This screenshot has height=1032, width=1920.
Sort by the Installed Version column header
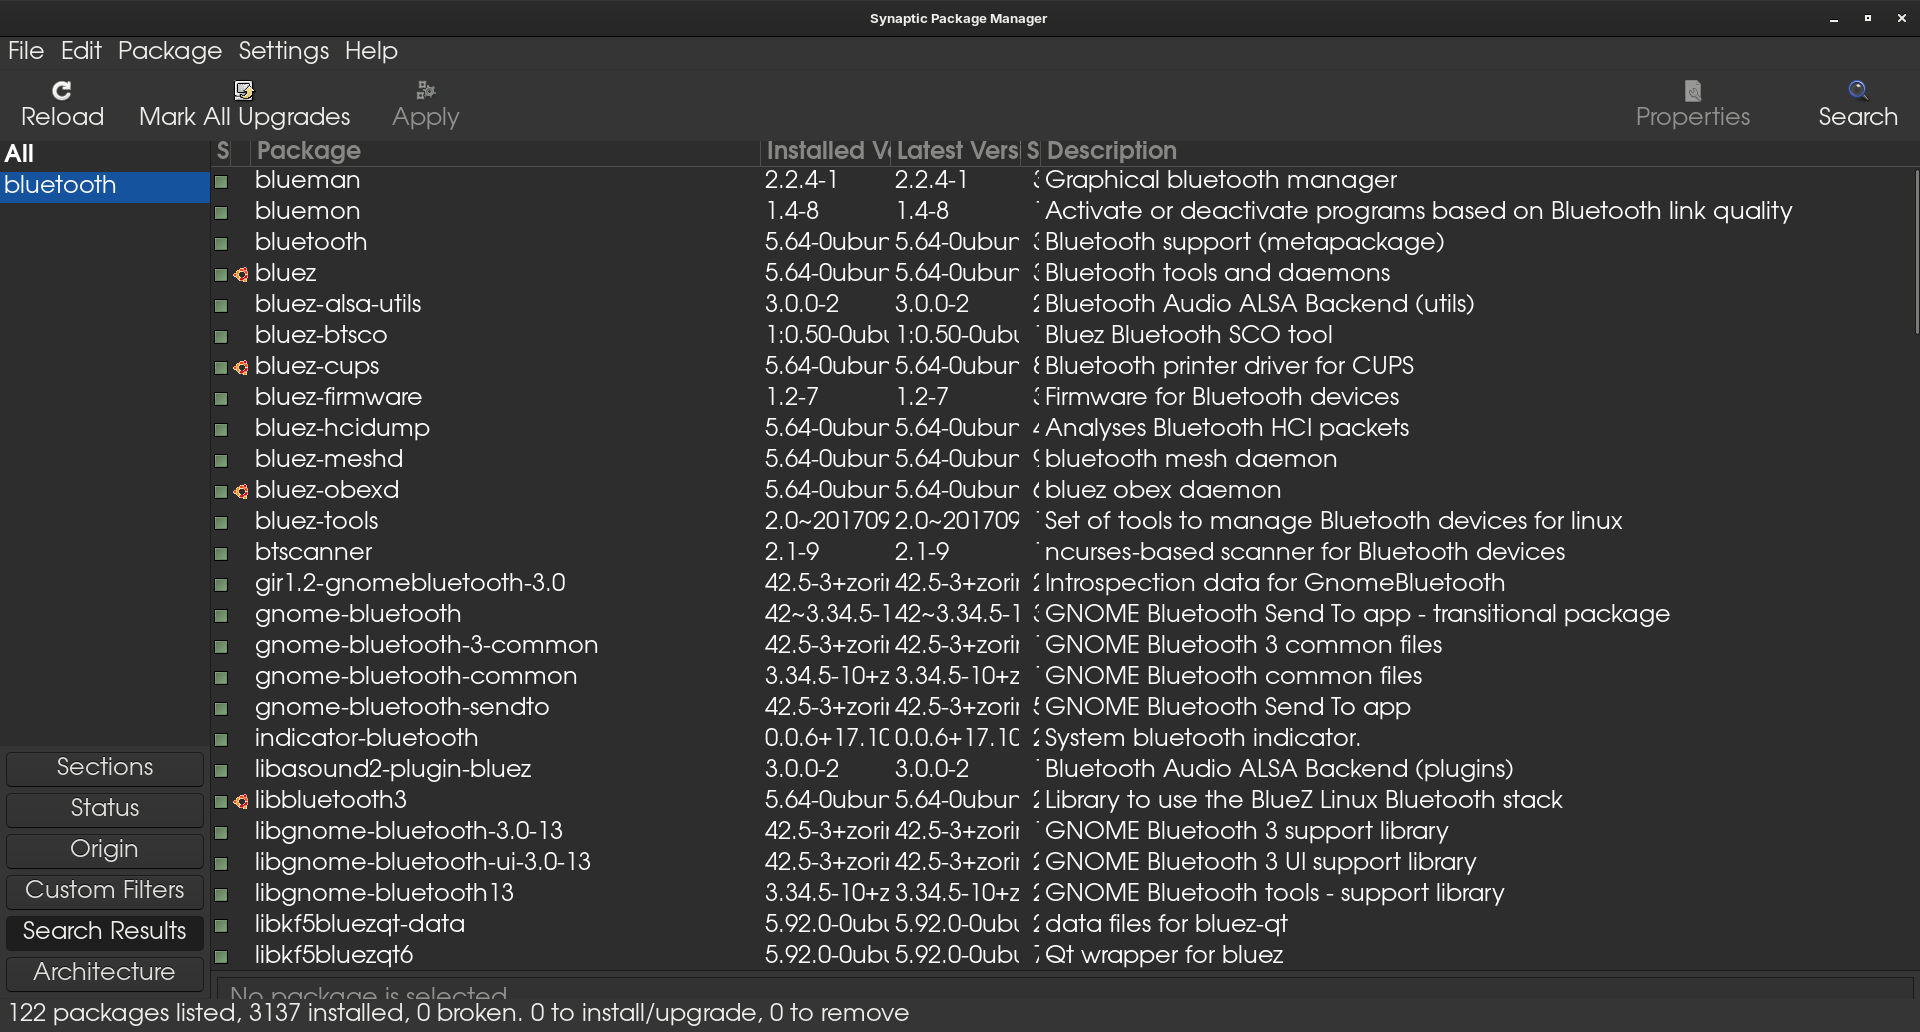826,151
